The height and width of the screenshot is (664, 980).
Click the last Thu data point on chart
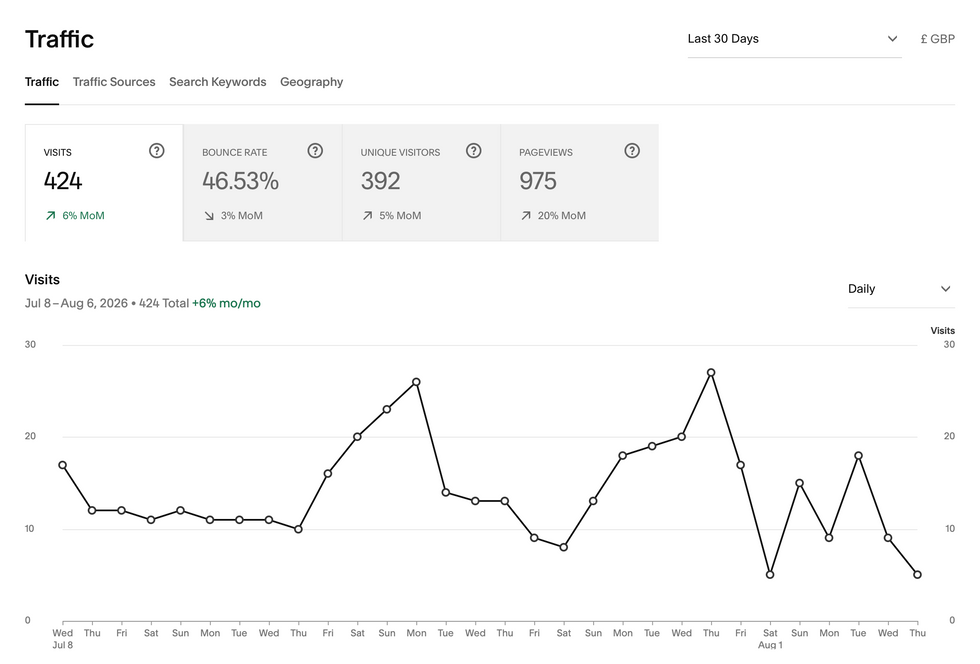coord(918,575)
